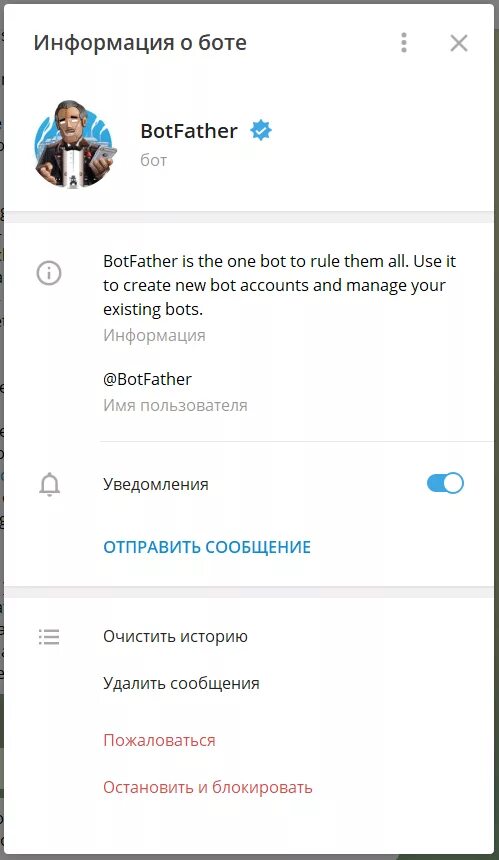
Task: Click the BotFather name heading
Action: coord(189,131)
